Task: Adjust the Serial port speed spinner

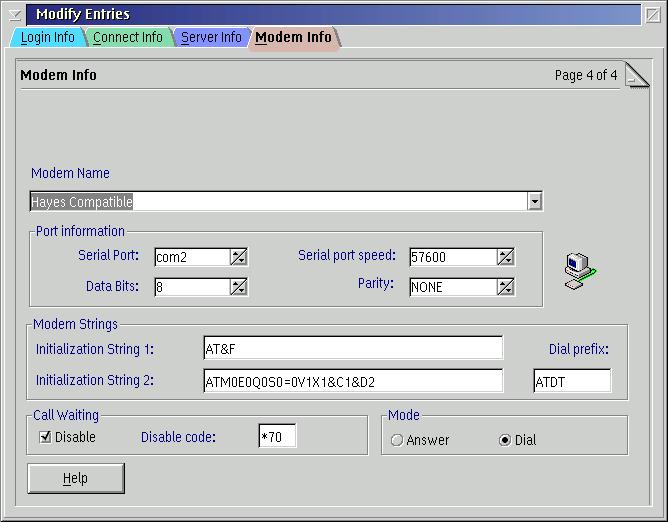Action: pyautogui.click(x=505, y=257)
